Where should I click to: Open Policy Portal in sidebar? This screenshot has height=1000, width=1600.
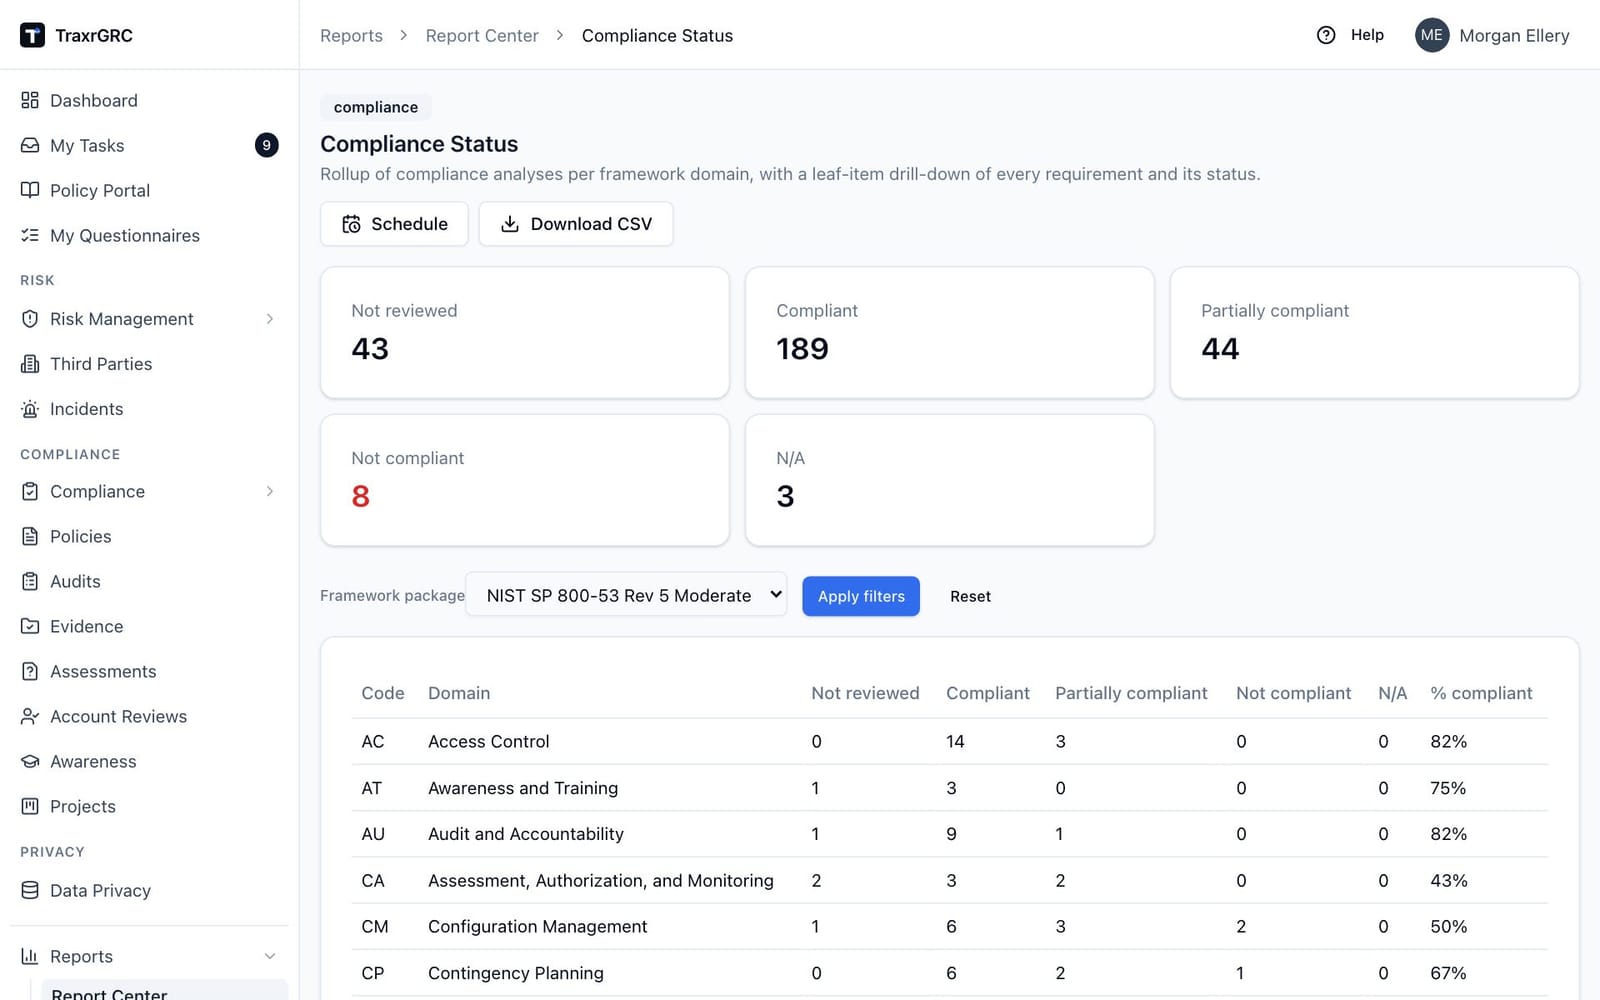pyautogui.click(x=149, y=190)
